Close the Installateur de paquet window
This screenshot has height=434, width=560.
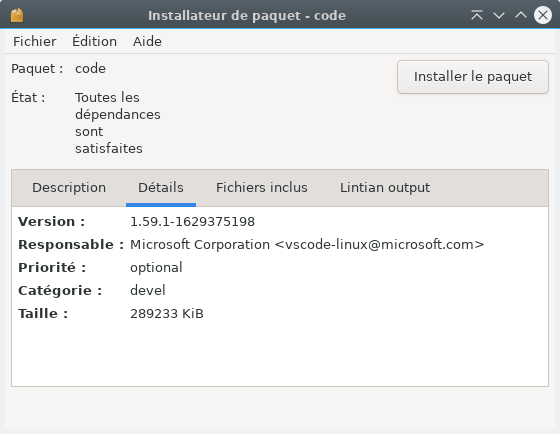pyautogui.click(x=543, y=15)
